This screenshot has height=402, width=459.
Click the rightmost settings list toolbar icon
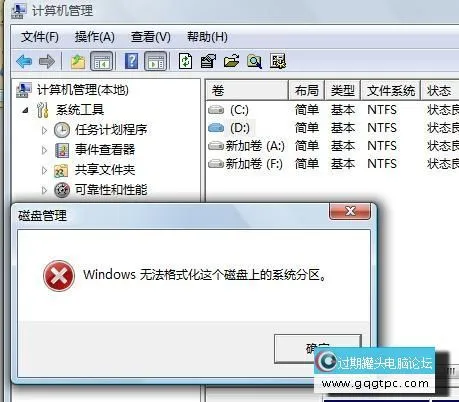(278, 61)
